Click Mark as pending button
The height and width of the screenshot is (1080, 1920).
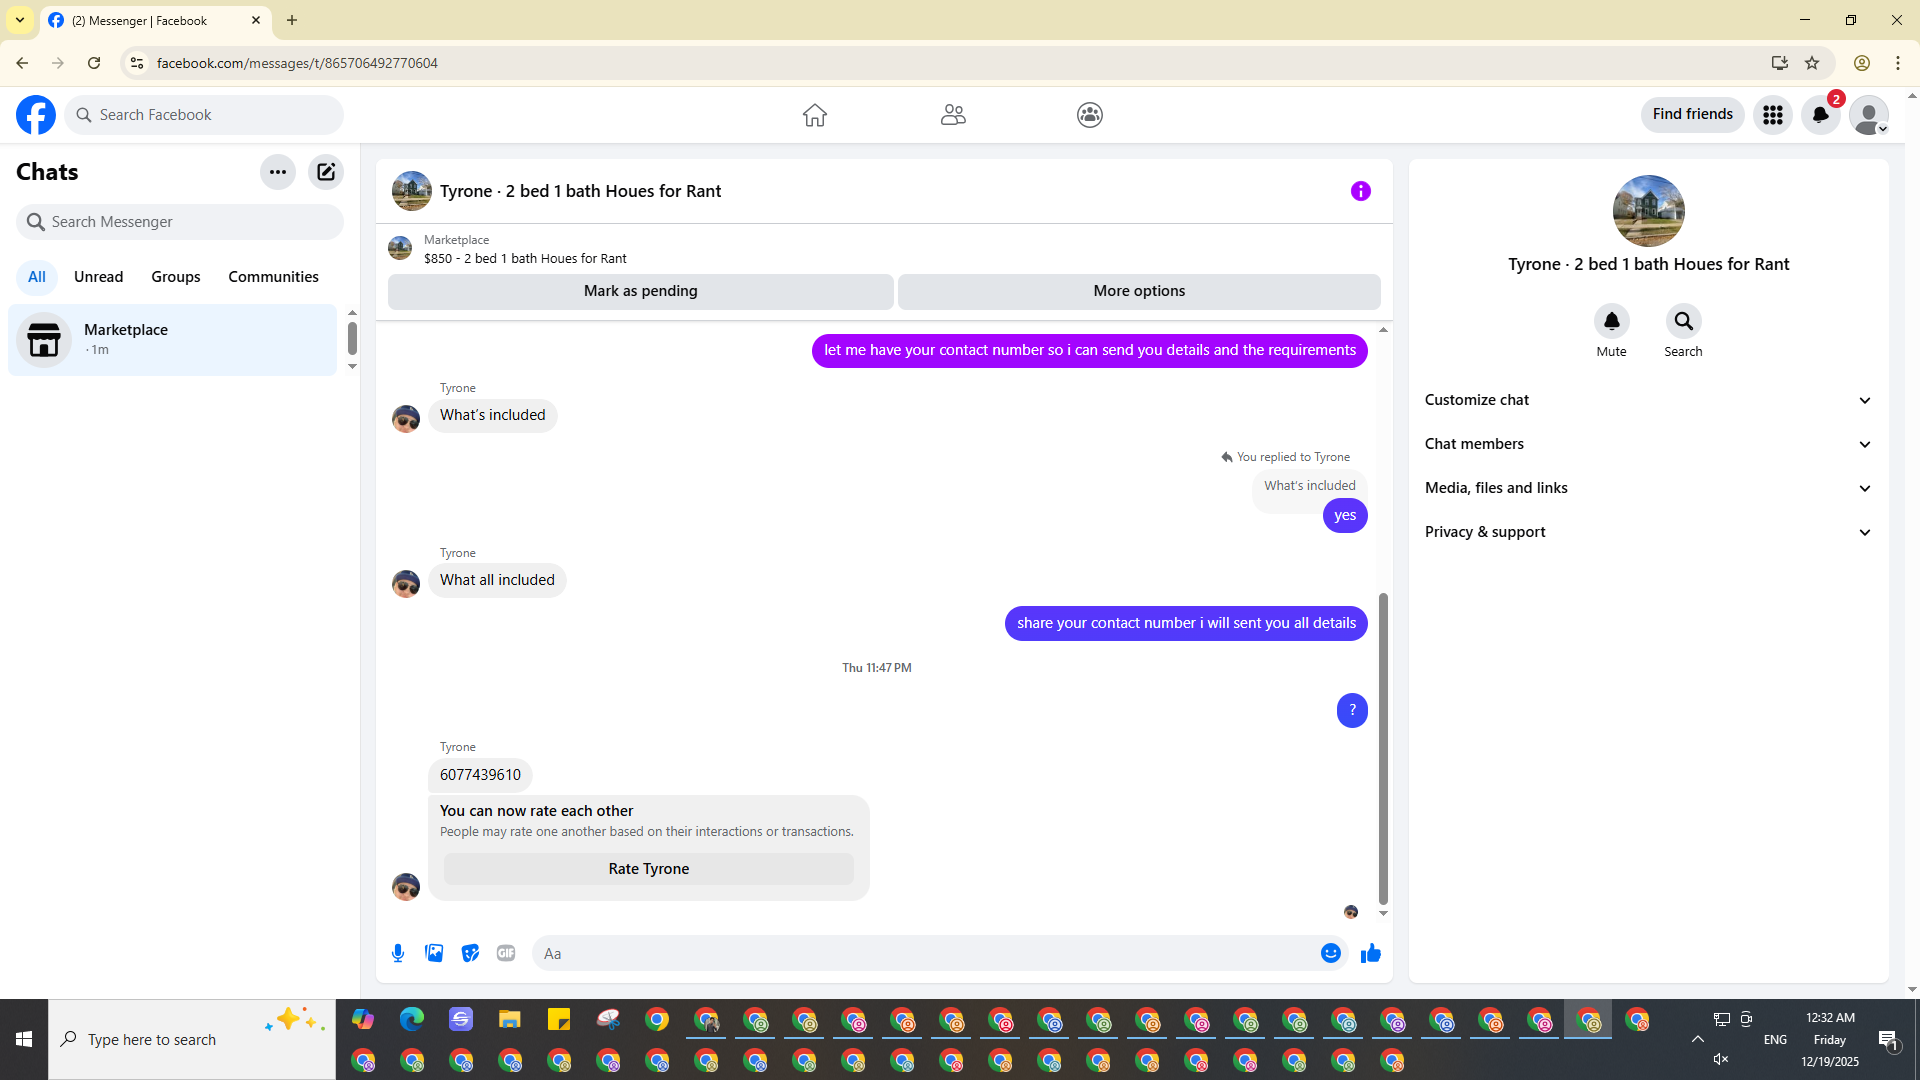tap(640, 291)
